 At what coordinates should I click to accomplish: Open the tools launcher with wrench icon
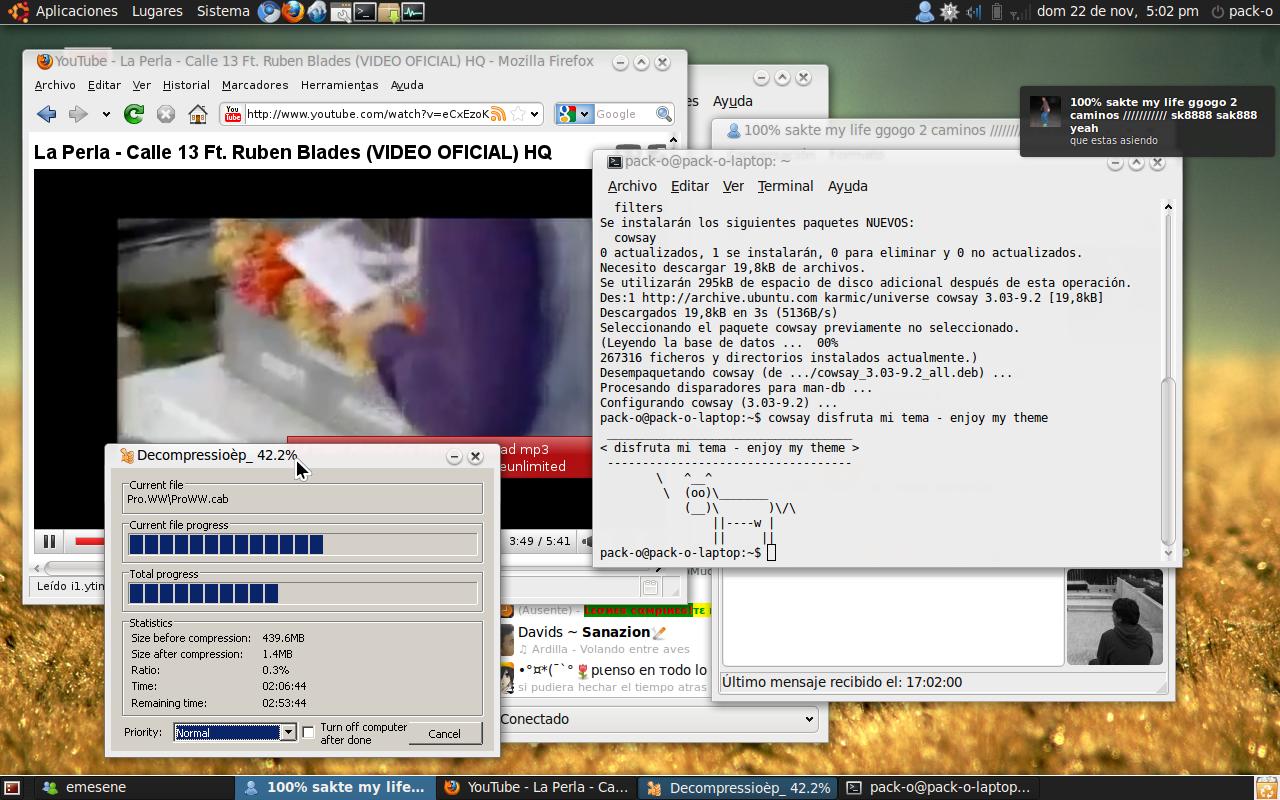click(341, 12)
